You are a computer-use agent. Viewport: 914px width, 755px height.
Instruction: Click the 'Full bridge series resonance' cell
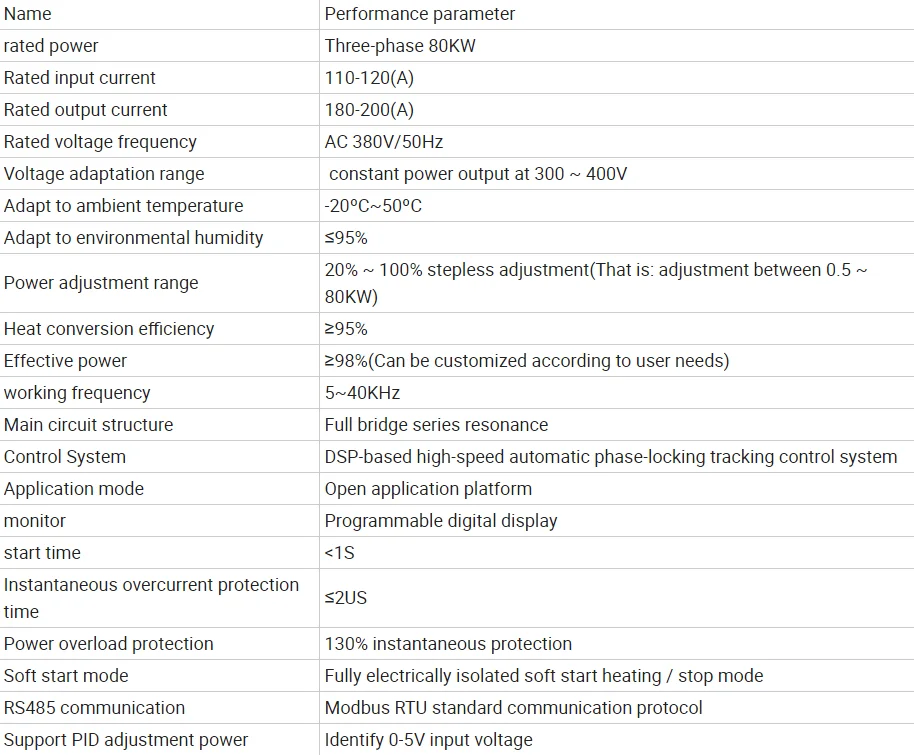pyautogui.click(x=436, y=425)
